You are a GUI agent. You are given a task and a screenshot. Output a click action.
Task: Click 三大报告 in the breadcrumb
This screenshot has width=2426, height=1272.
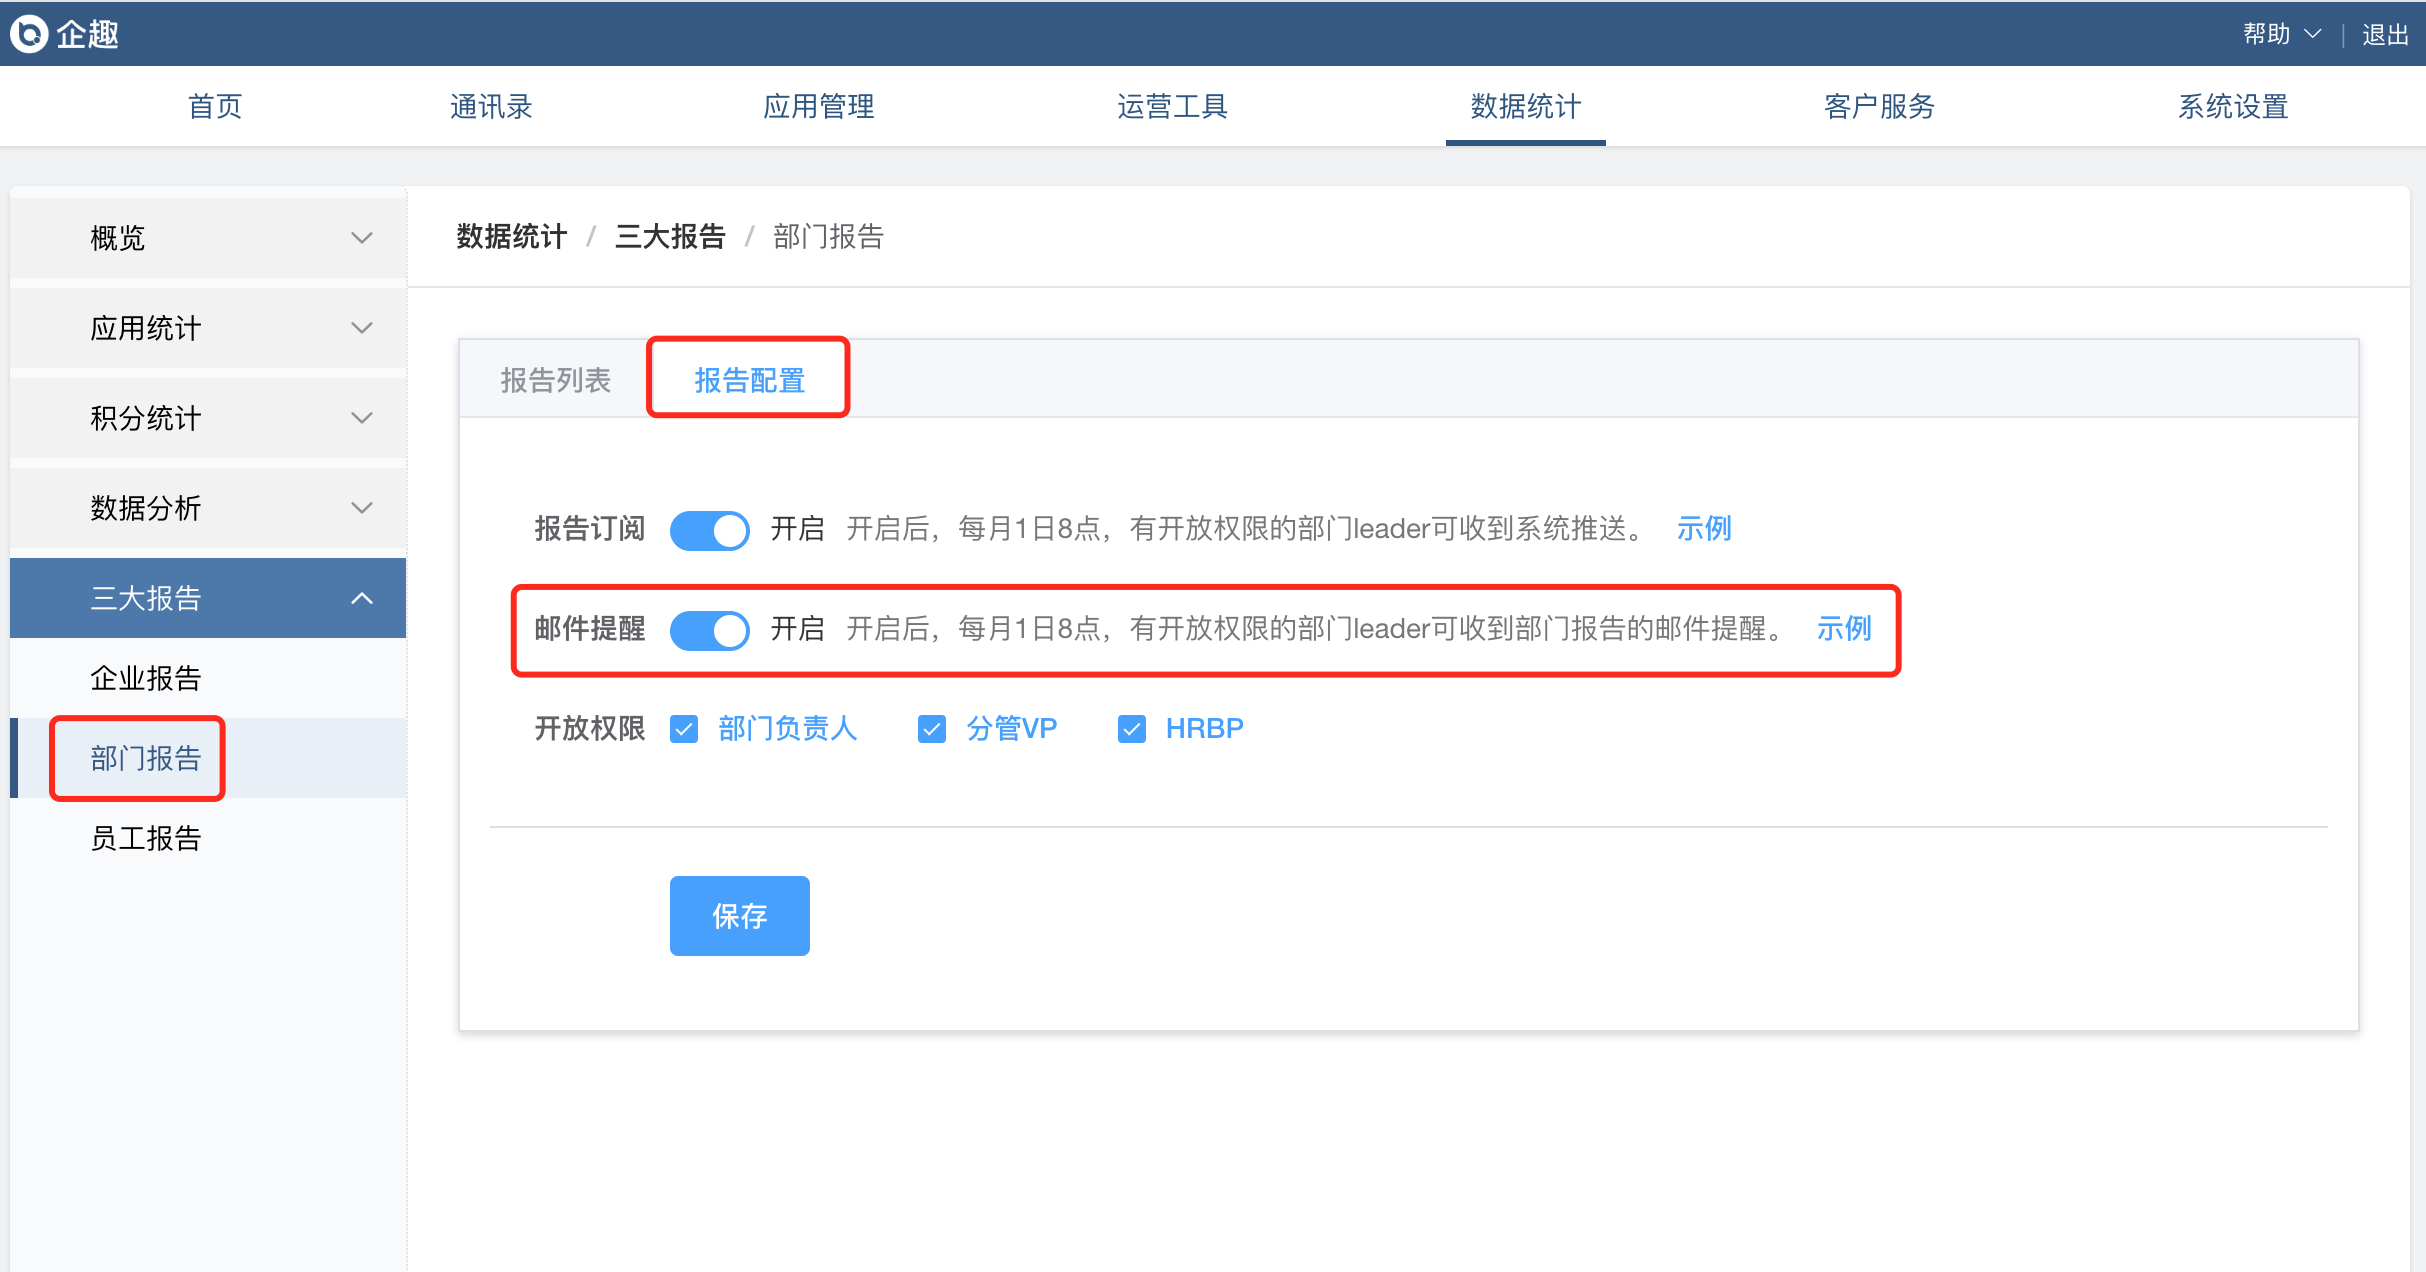[669, 237]
